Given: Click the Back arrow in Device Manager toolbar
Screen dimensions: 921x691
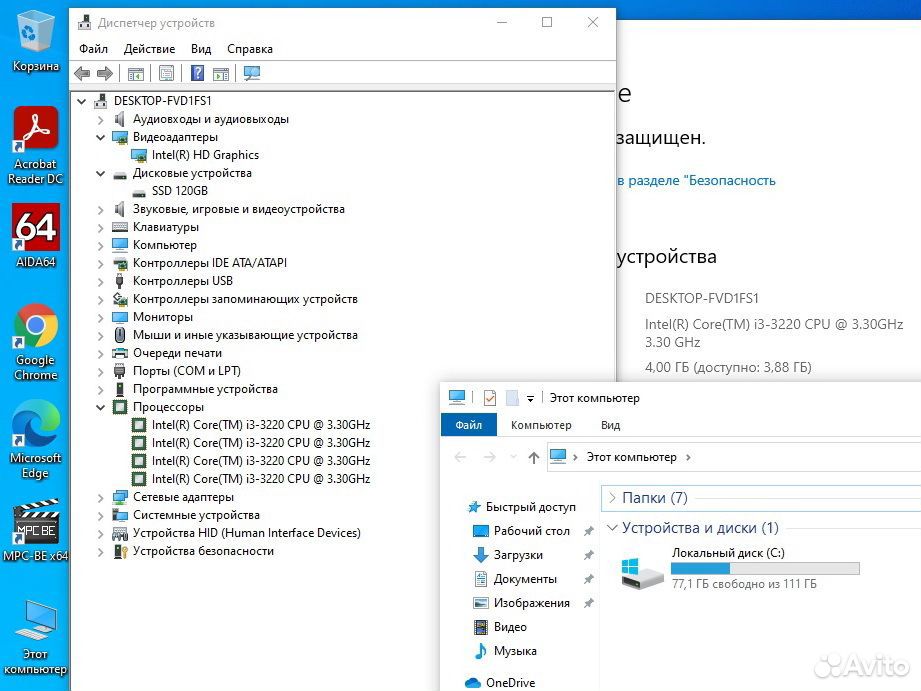Looking at the screenshot, I should click(x=82, y=73).
